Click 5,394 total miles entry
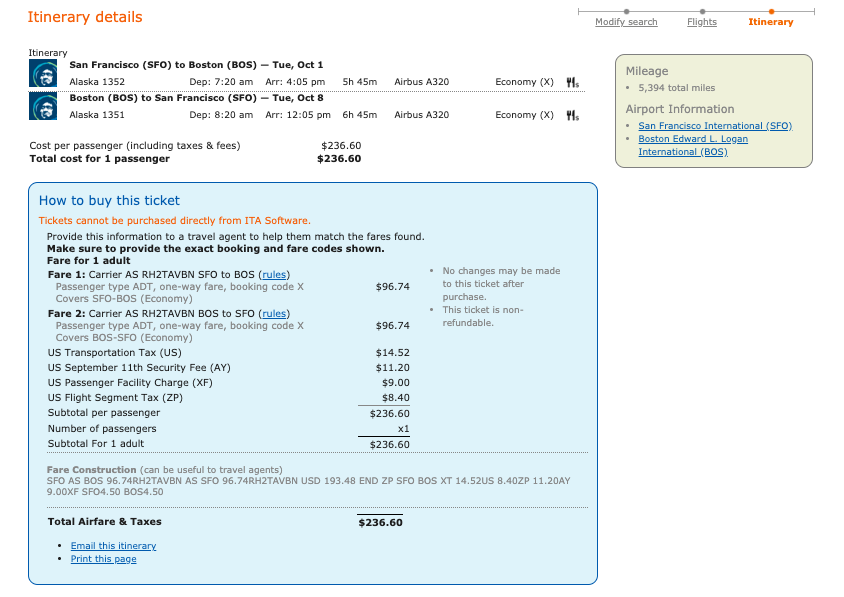This screenshot has height=597, width=844. pos(677,88)
